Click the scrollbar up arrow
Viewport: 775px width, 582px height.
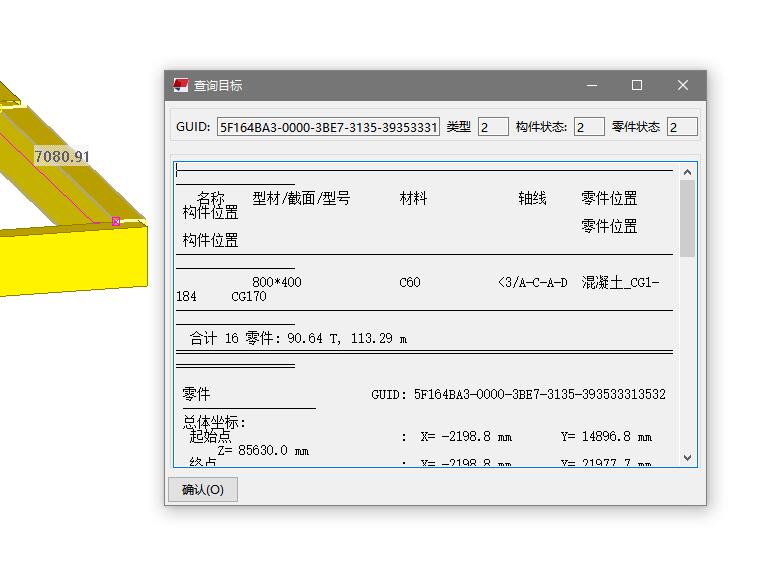pos(688,172)
